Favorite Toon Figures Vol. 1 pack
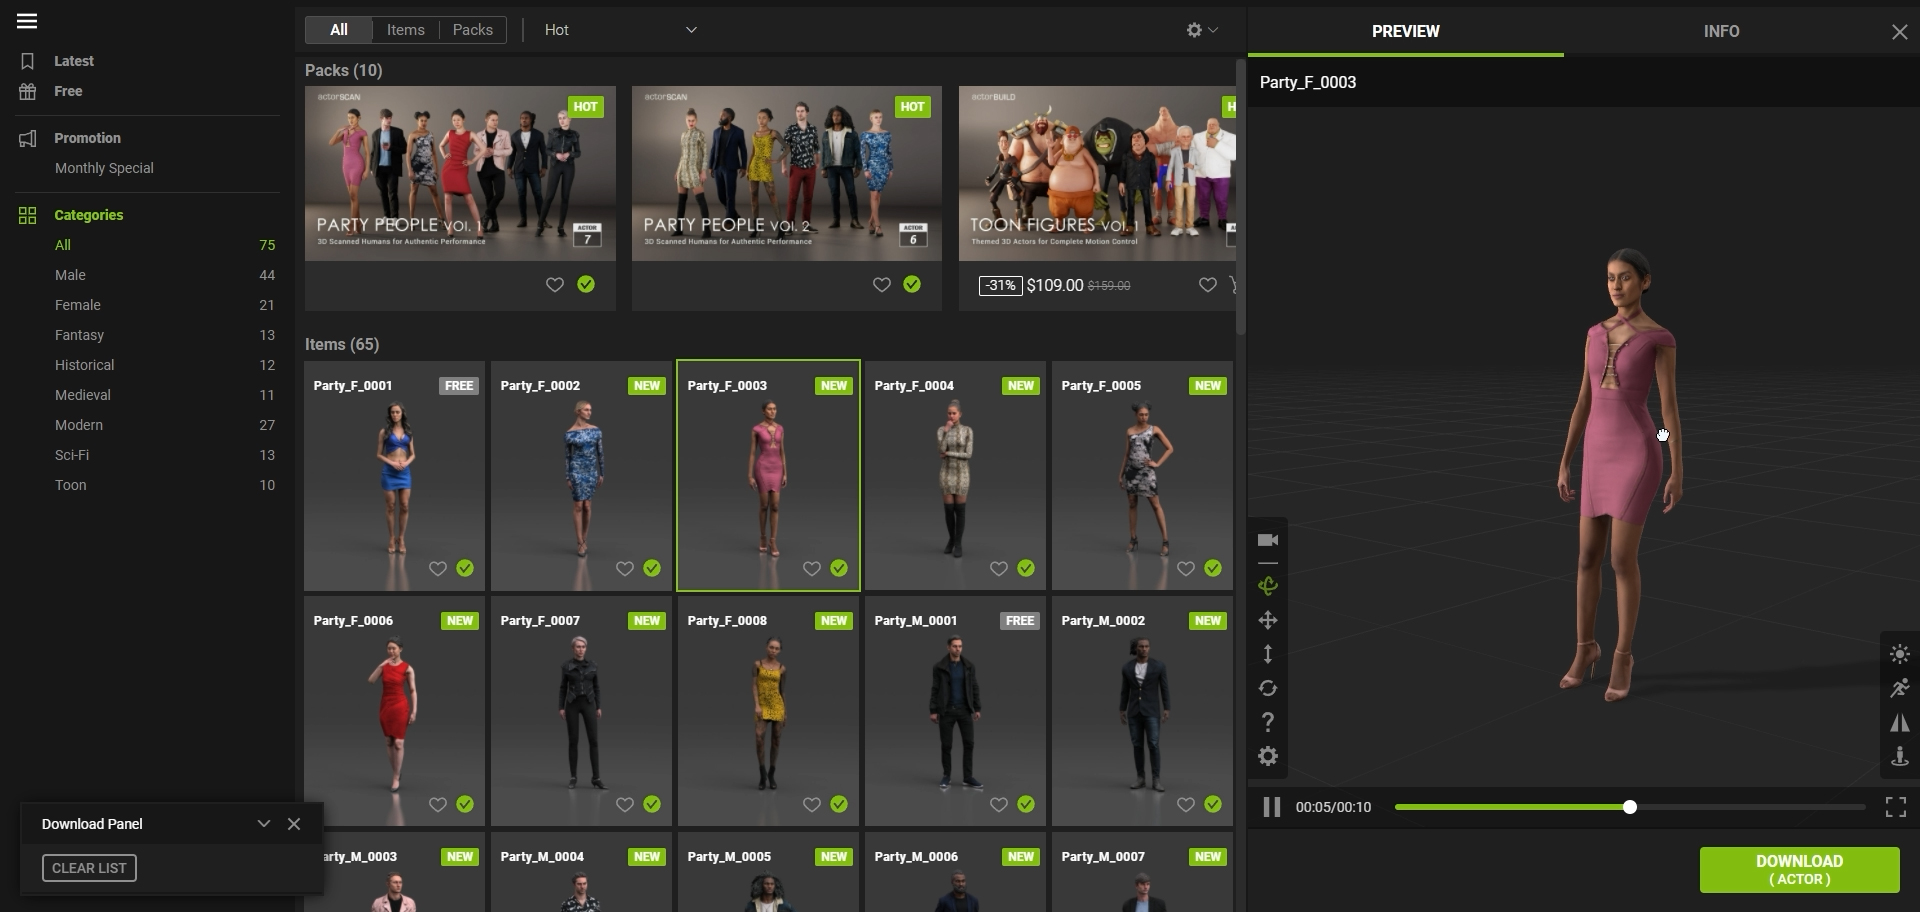Screen dimensions: 1920x912 coord(1208,285)
